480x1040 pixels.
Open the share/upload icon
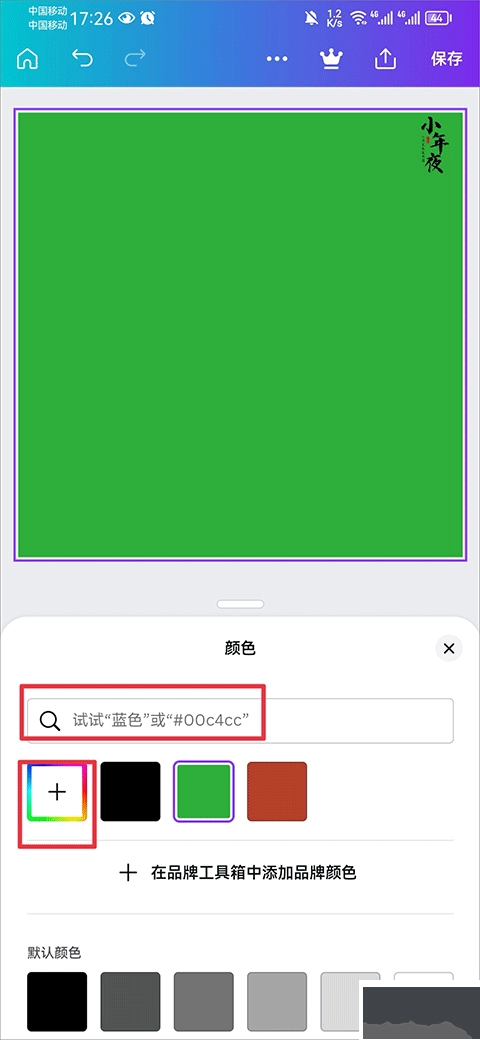(x=385, y=59)
